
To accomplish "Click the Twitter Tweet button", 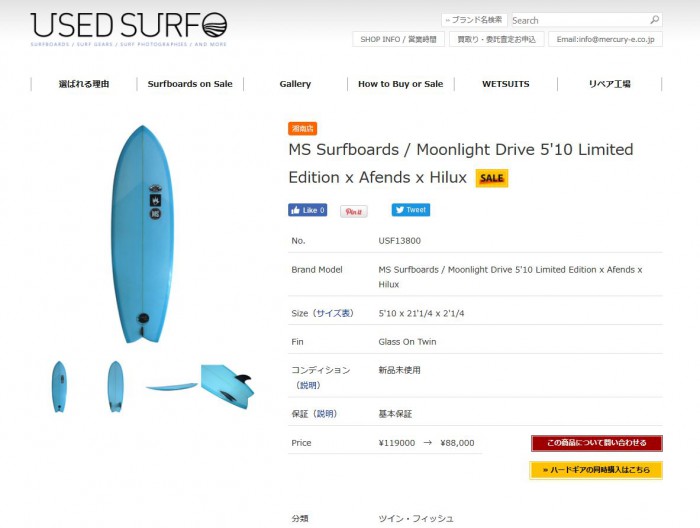I will coord(410,210).
